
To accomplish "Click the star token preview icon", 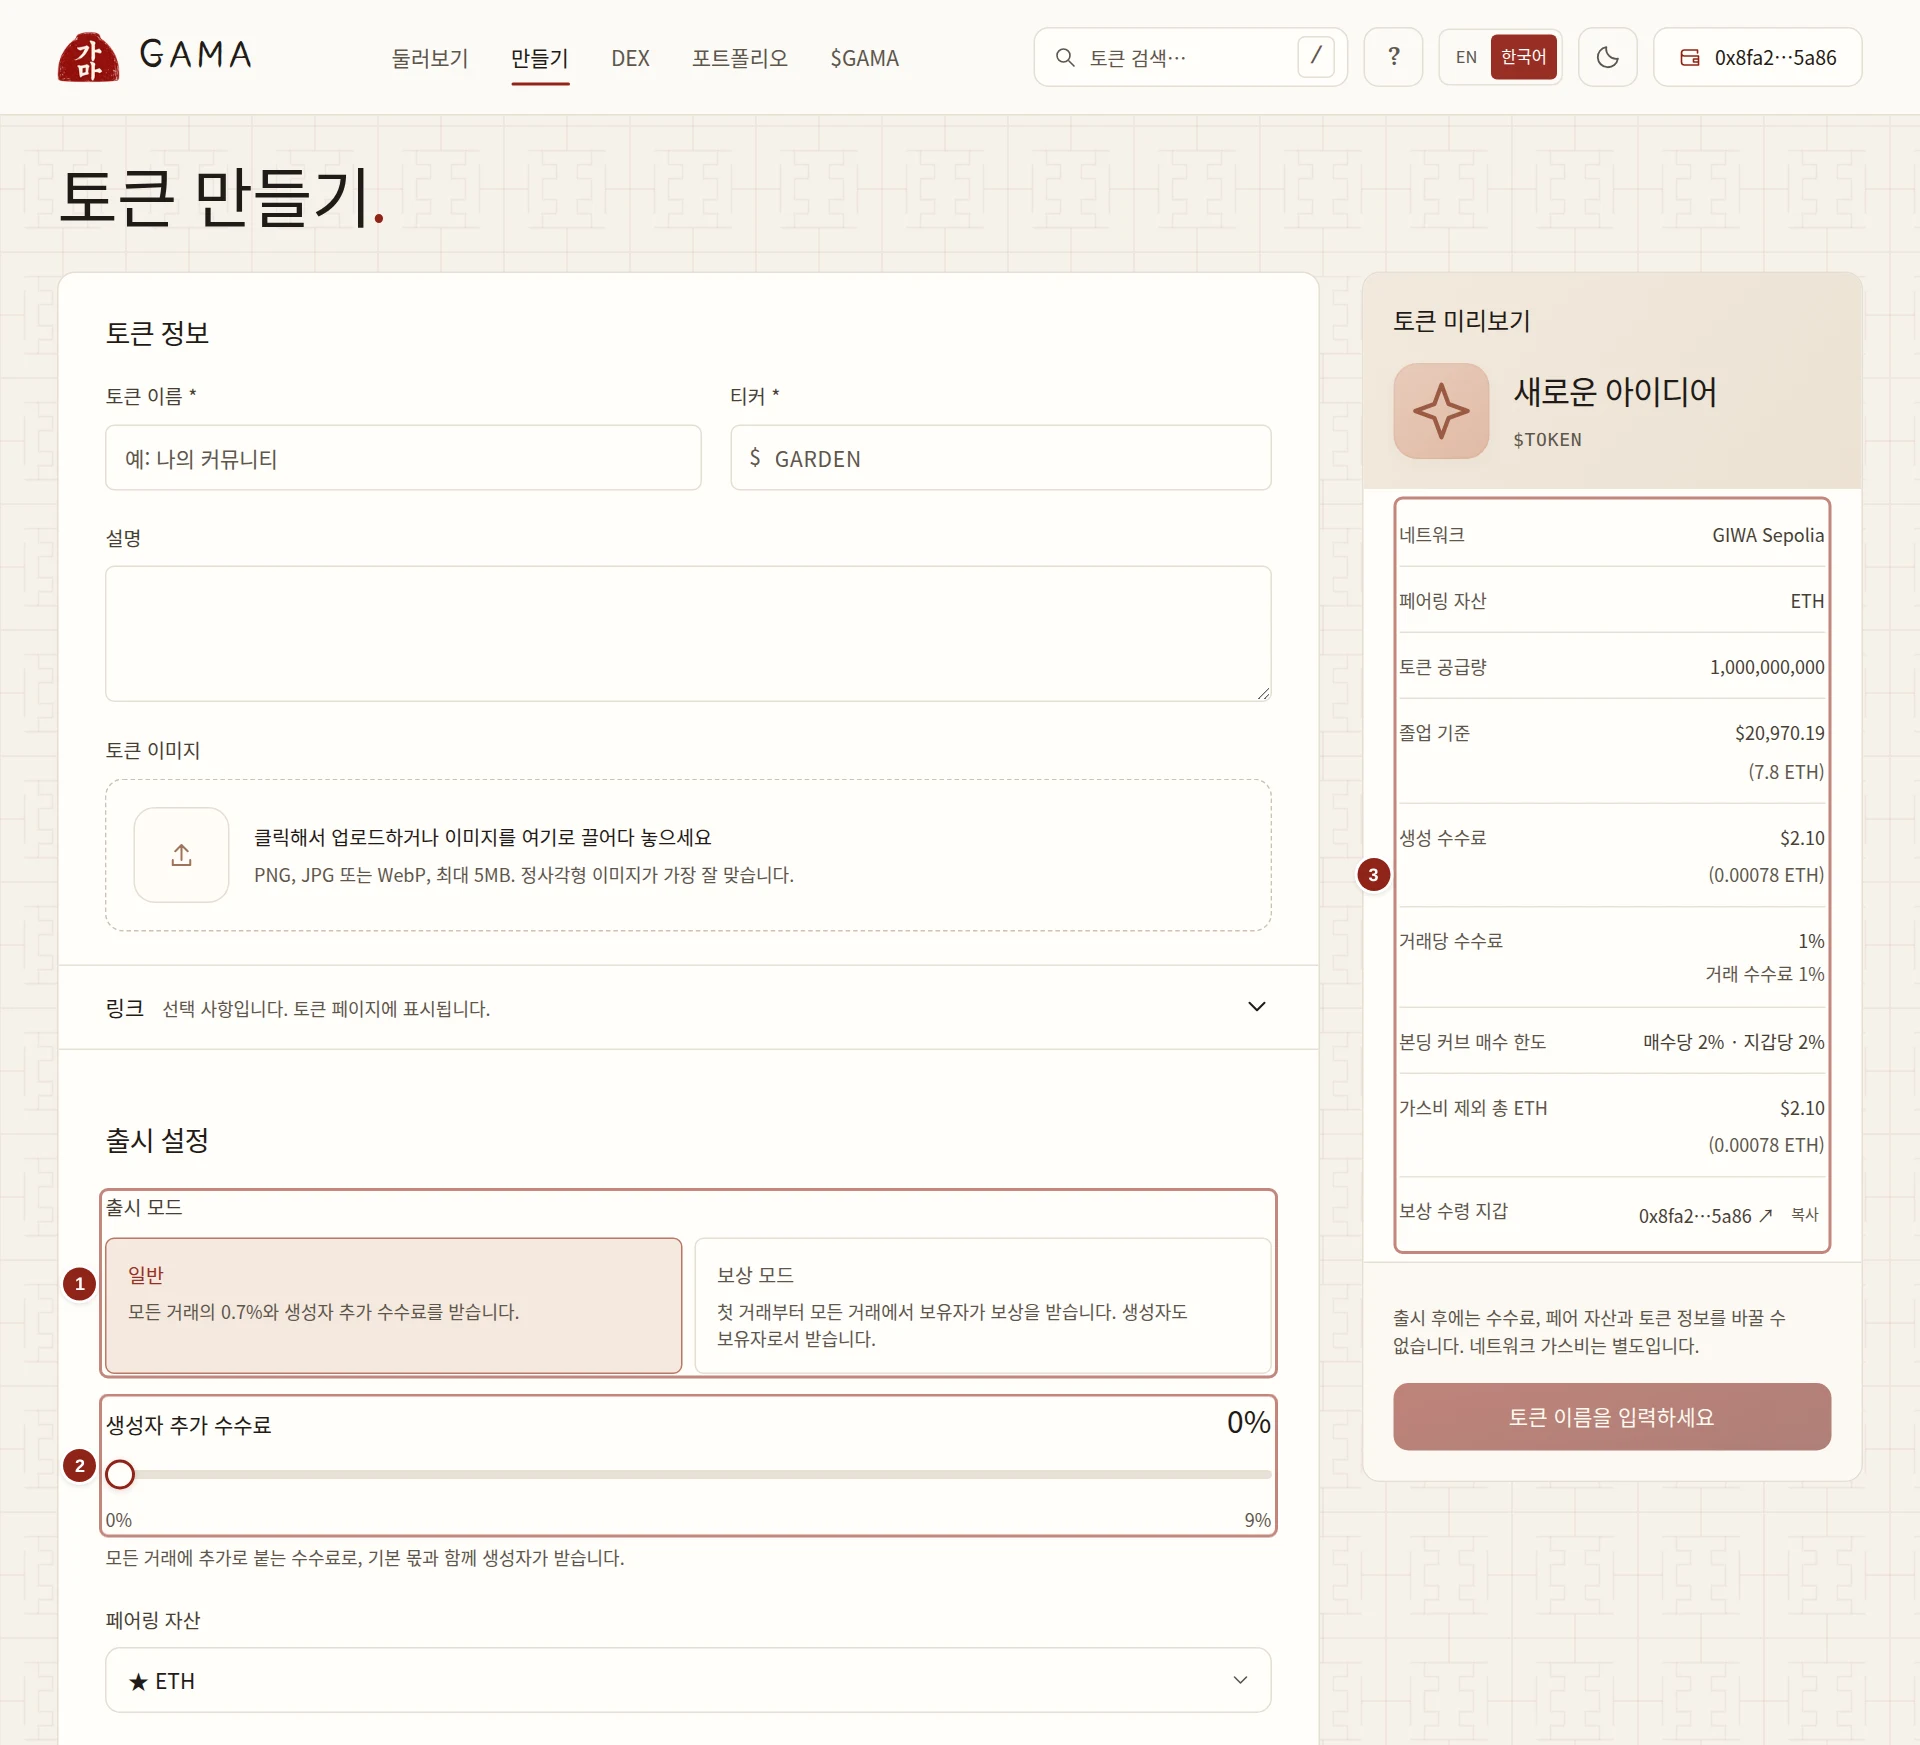I will pyautogui.click(x=1441, y=411).
